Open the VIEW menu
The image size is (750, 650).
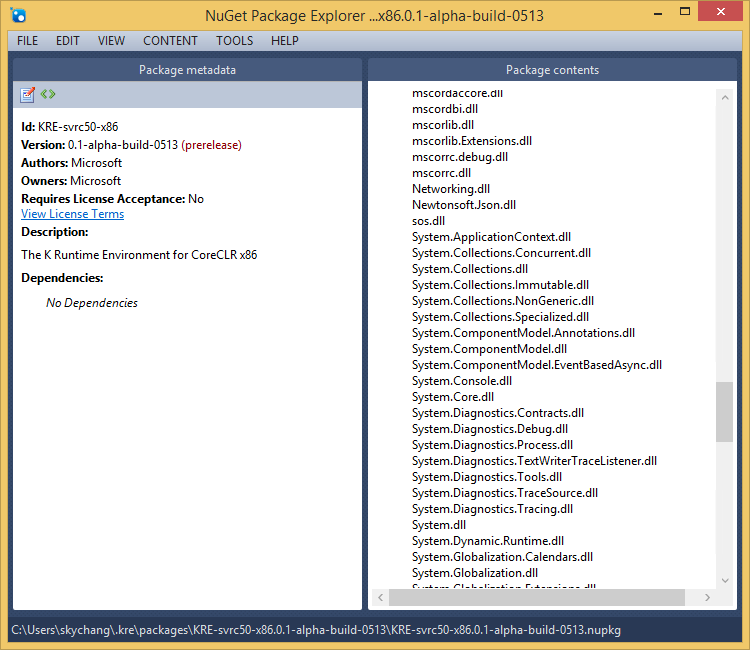[x=111, y=41]
